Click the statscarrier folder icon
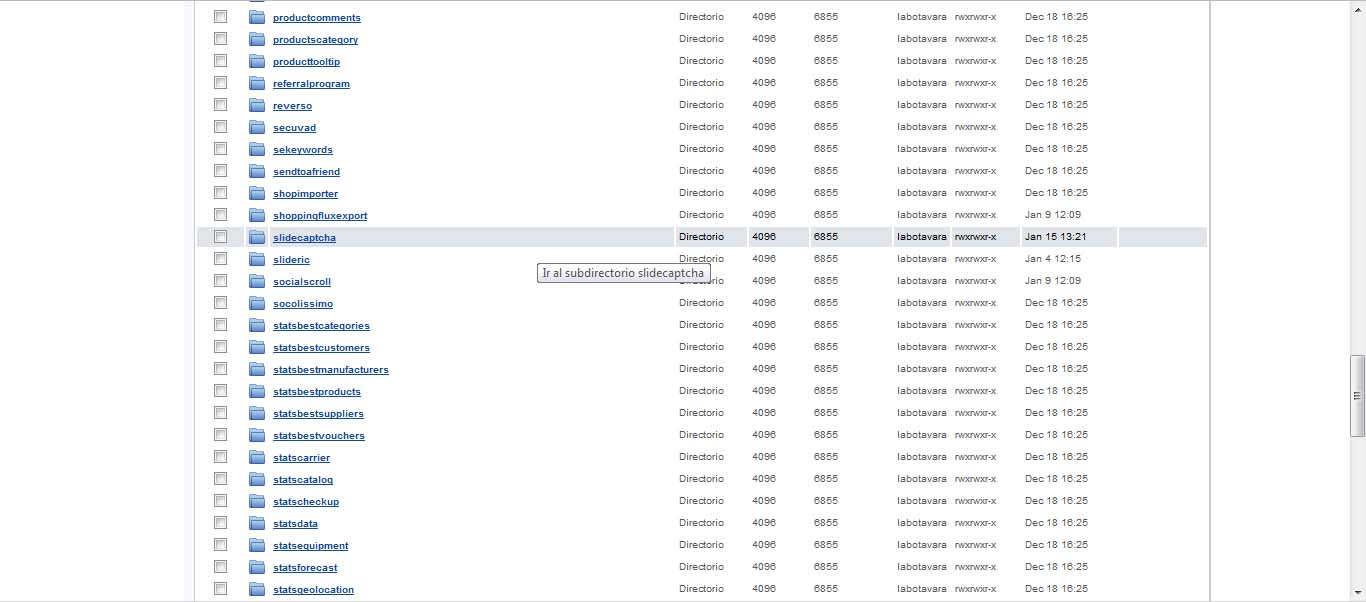1366x602 pixels. coord(257,457)
